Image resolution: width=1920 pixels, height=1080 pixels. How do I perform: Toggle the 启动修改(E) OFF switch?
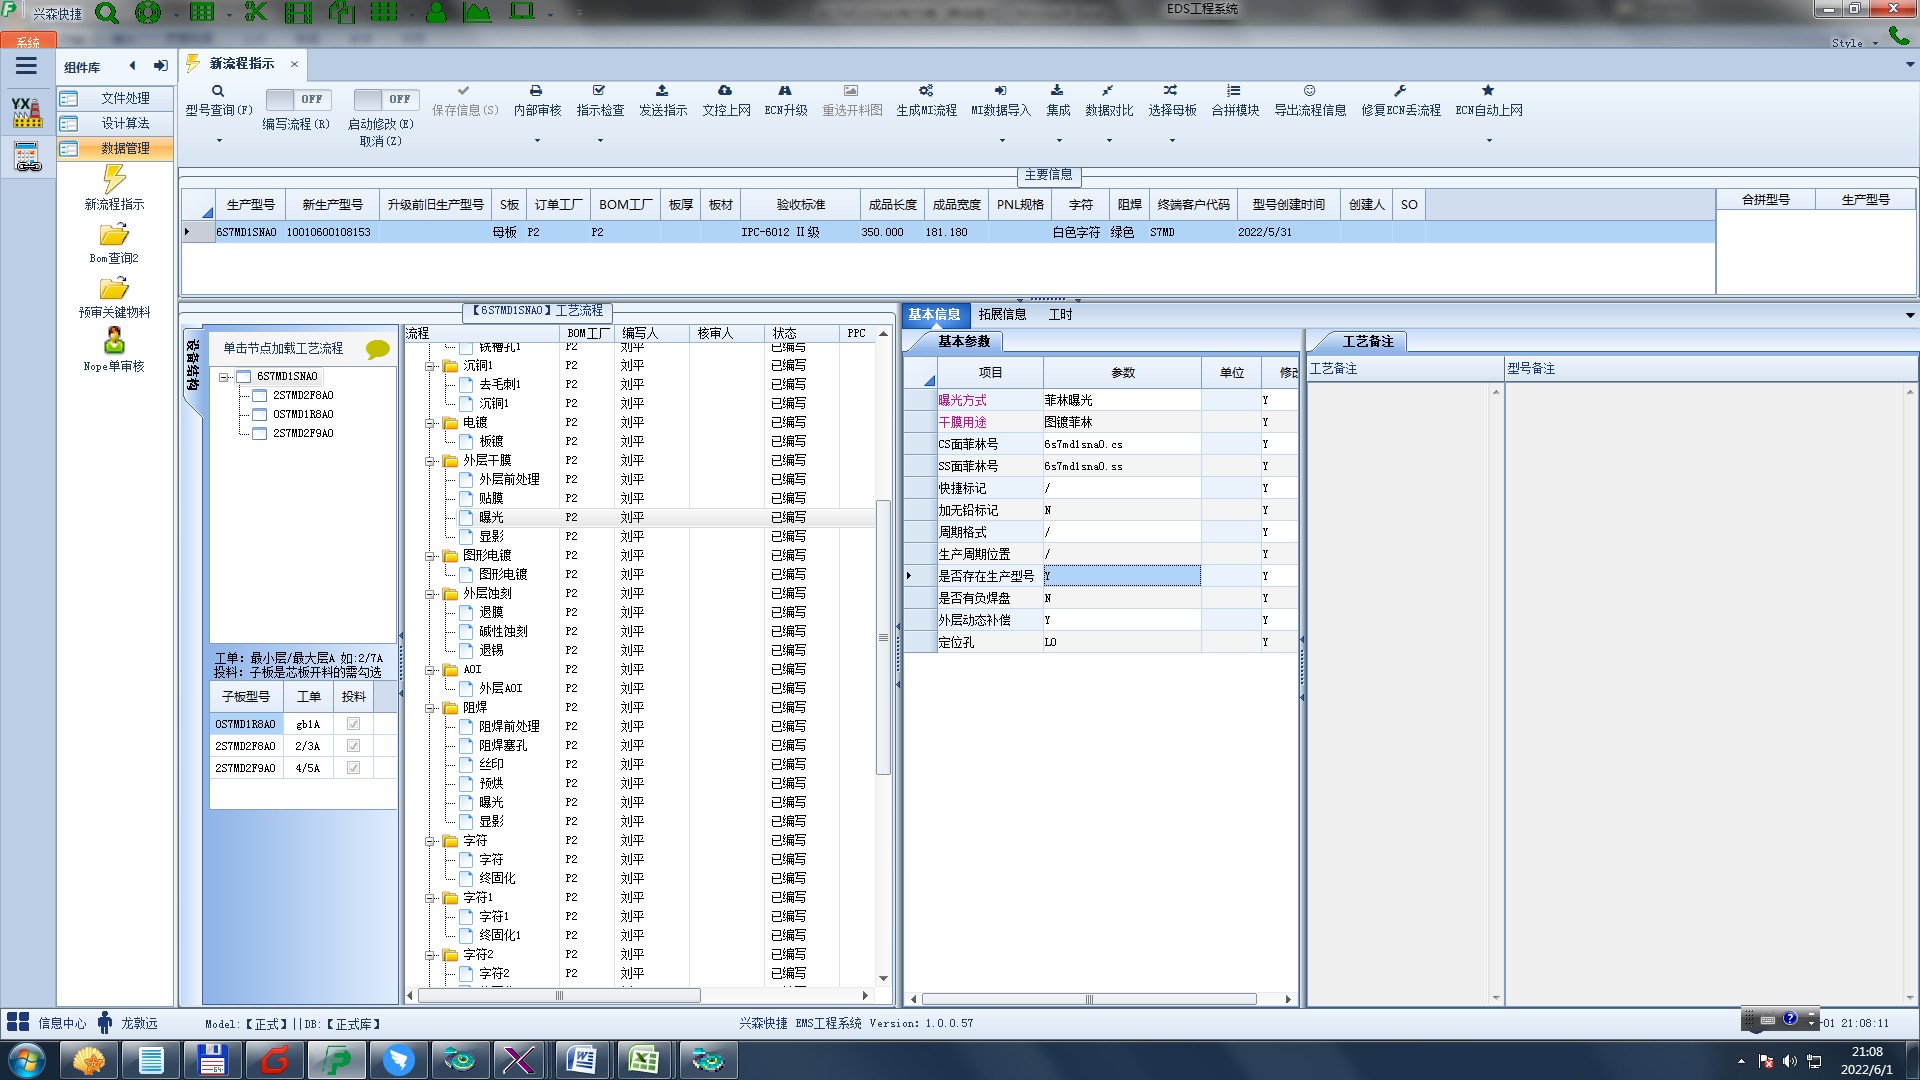tap(385, 99)
